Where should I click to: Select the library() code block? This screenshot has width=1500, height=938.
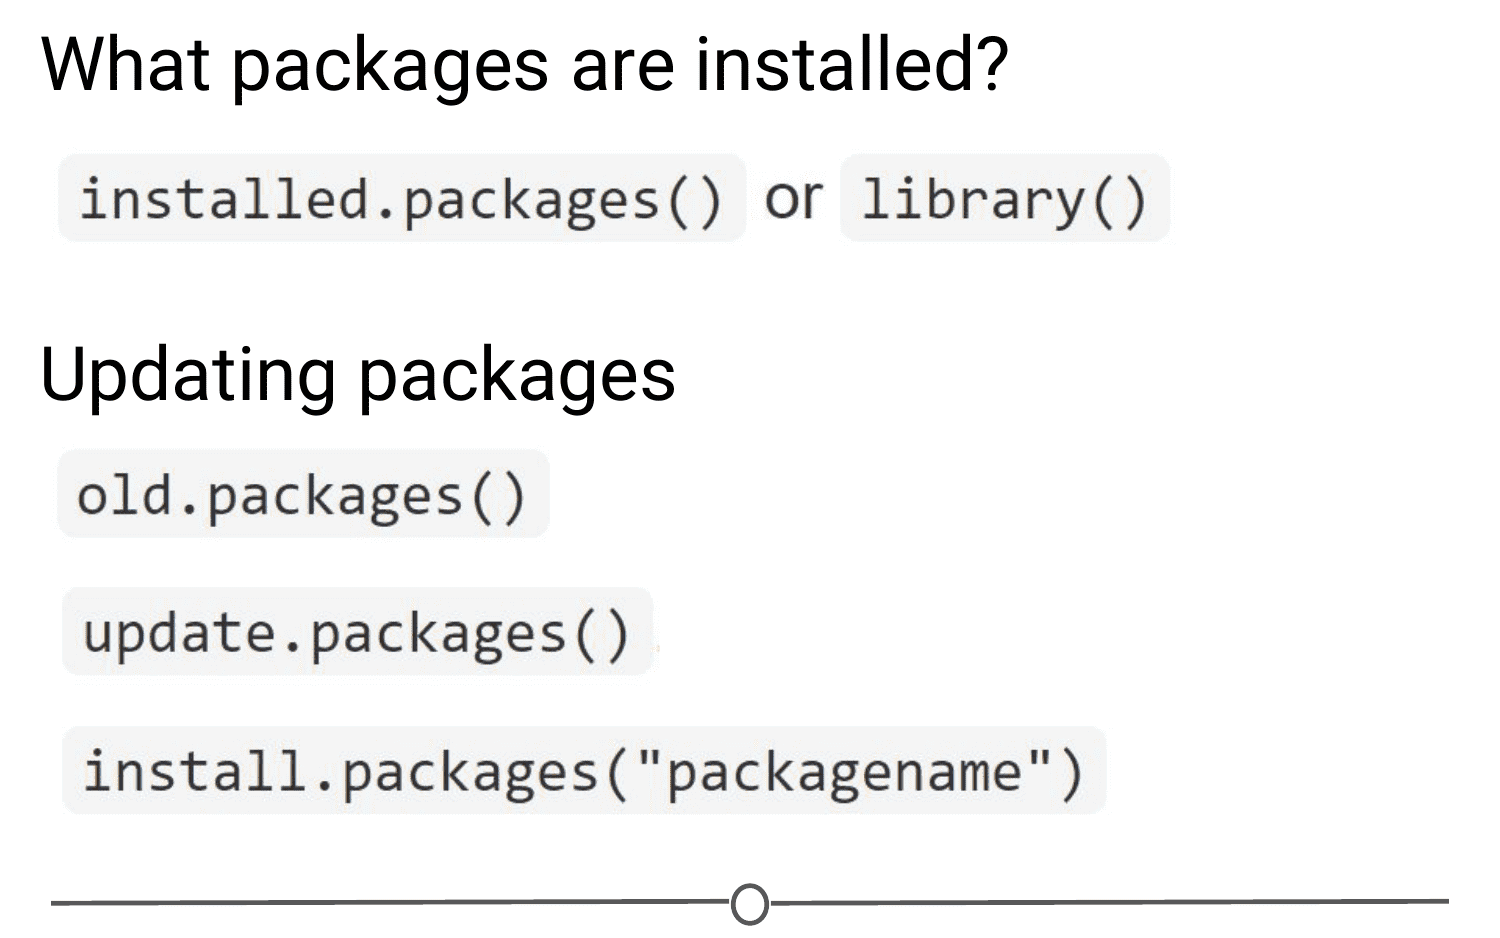(x=1005, y=198)
